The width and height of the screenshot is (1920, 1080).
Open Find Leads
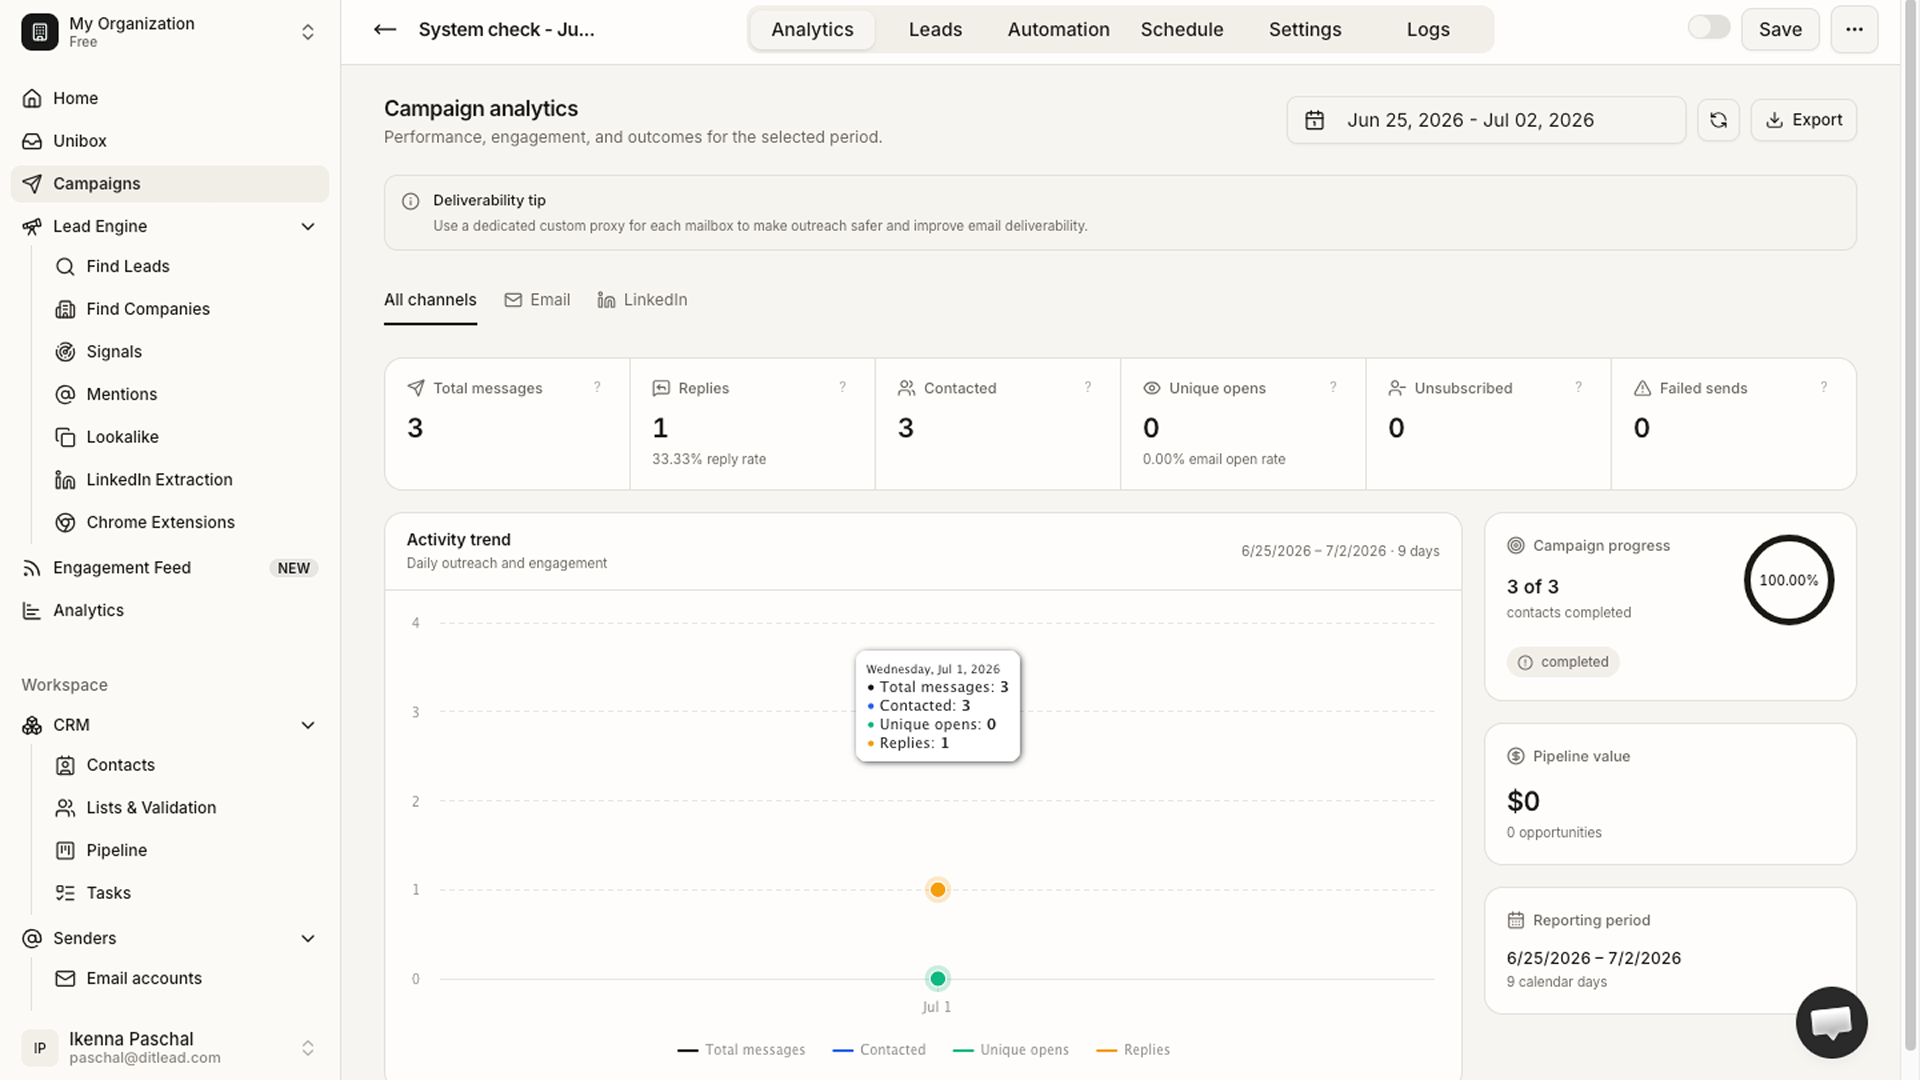click(x=186, y=266)
